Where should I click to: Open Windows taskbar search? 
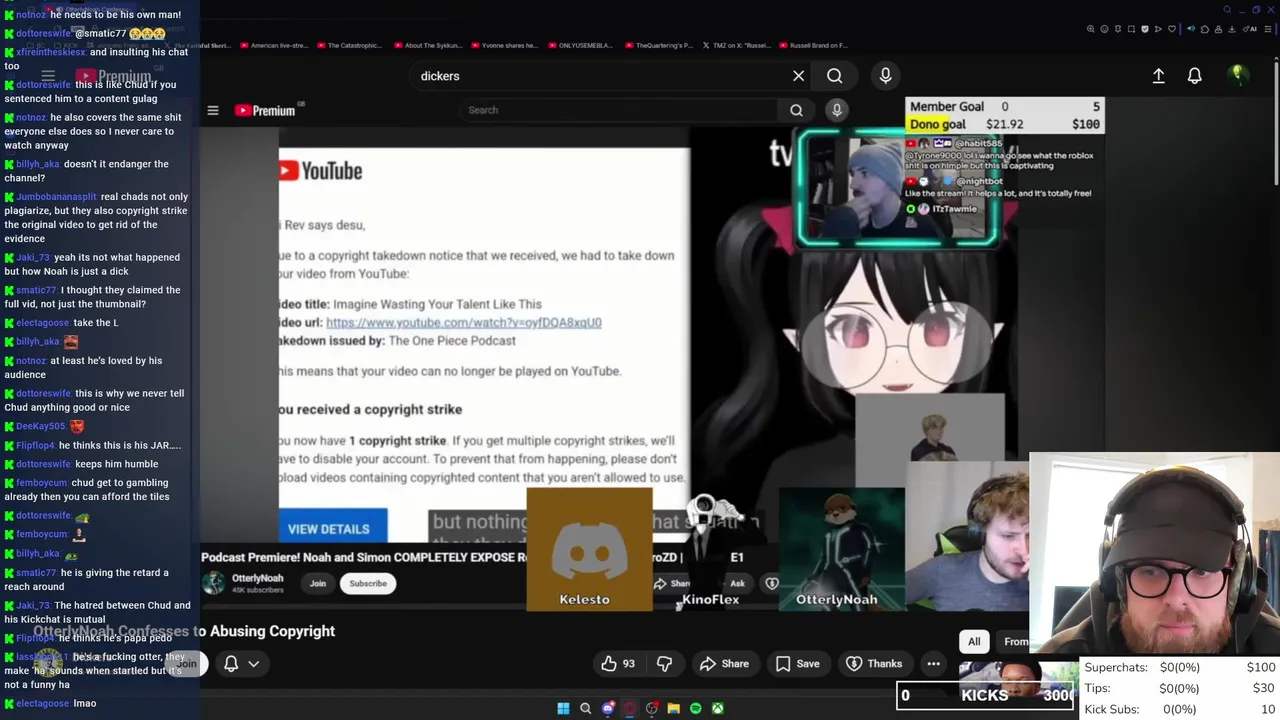pyautogui.click(x=585, y=708)
